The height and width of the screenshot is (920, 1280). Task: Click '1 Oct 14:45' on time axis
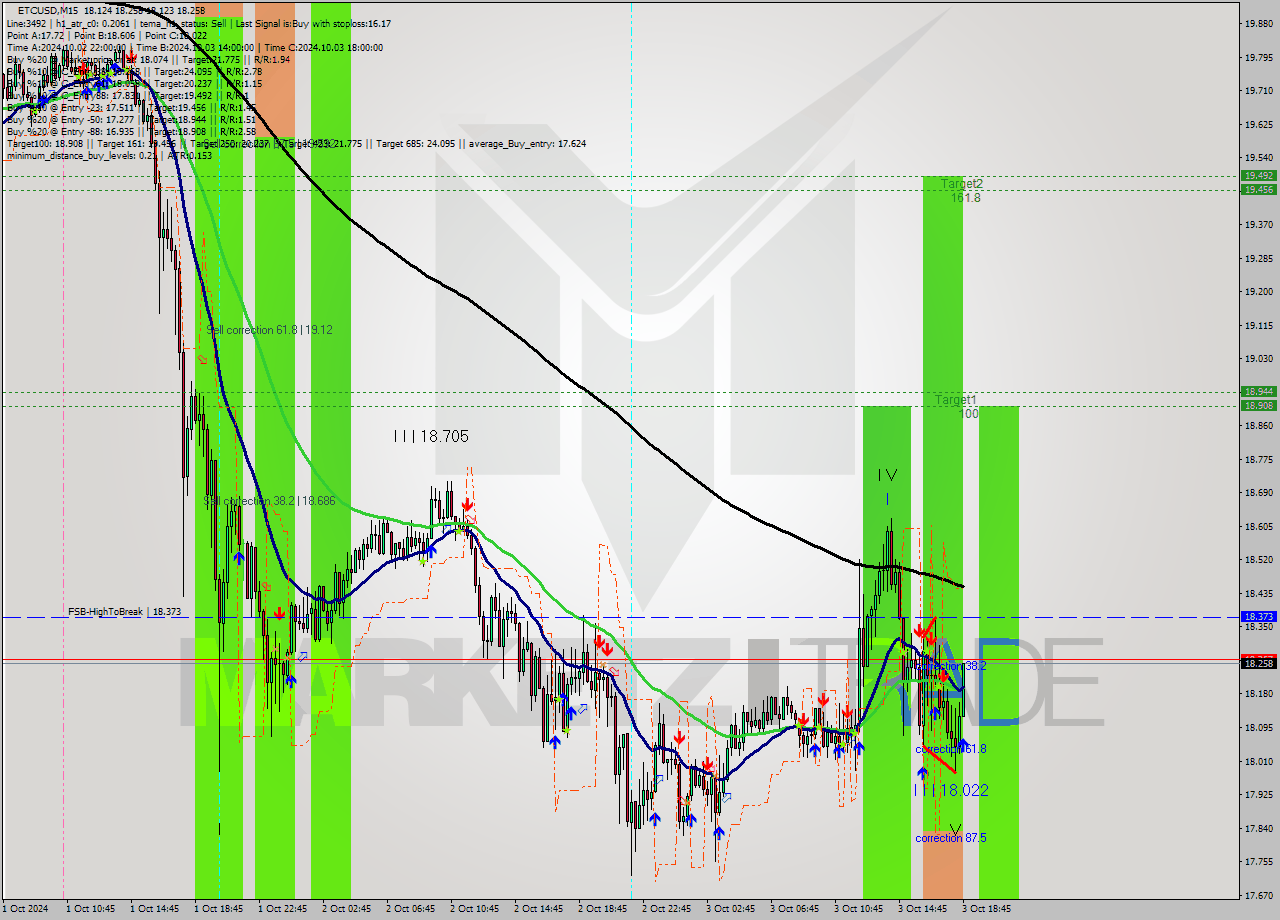154,909
